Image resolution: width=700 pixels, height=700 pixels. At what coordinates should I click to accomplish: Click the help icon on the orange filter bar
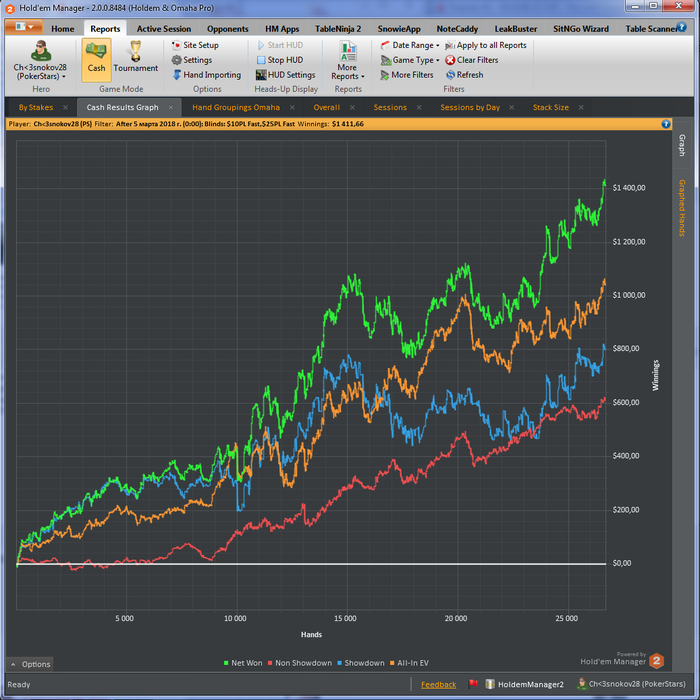[665, 124]
